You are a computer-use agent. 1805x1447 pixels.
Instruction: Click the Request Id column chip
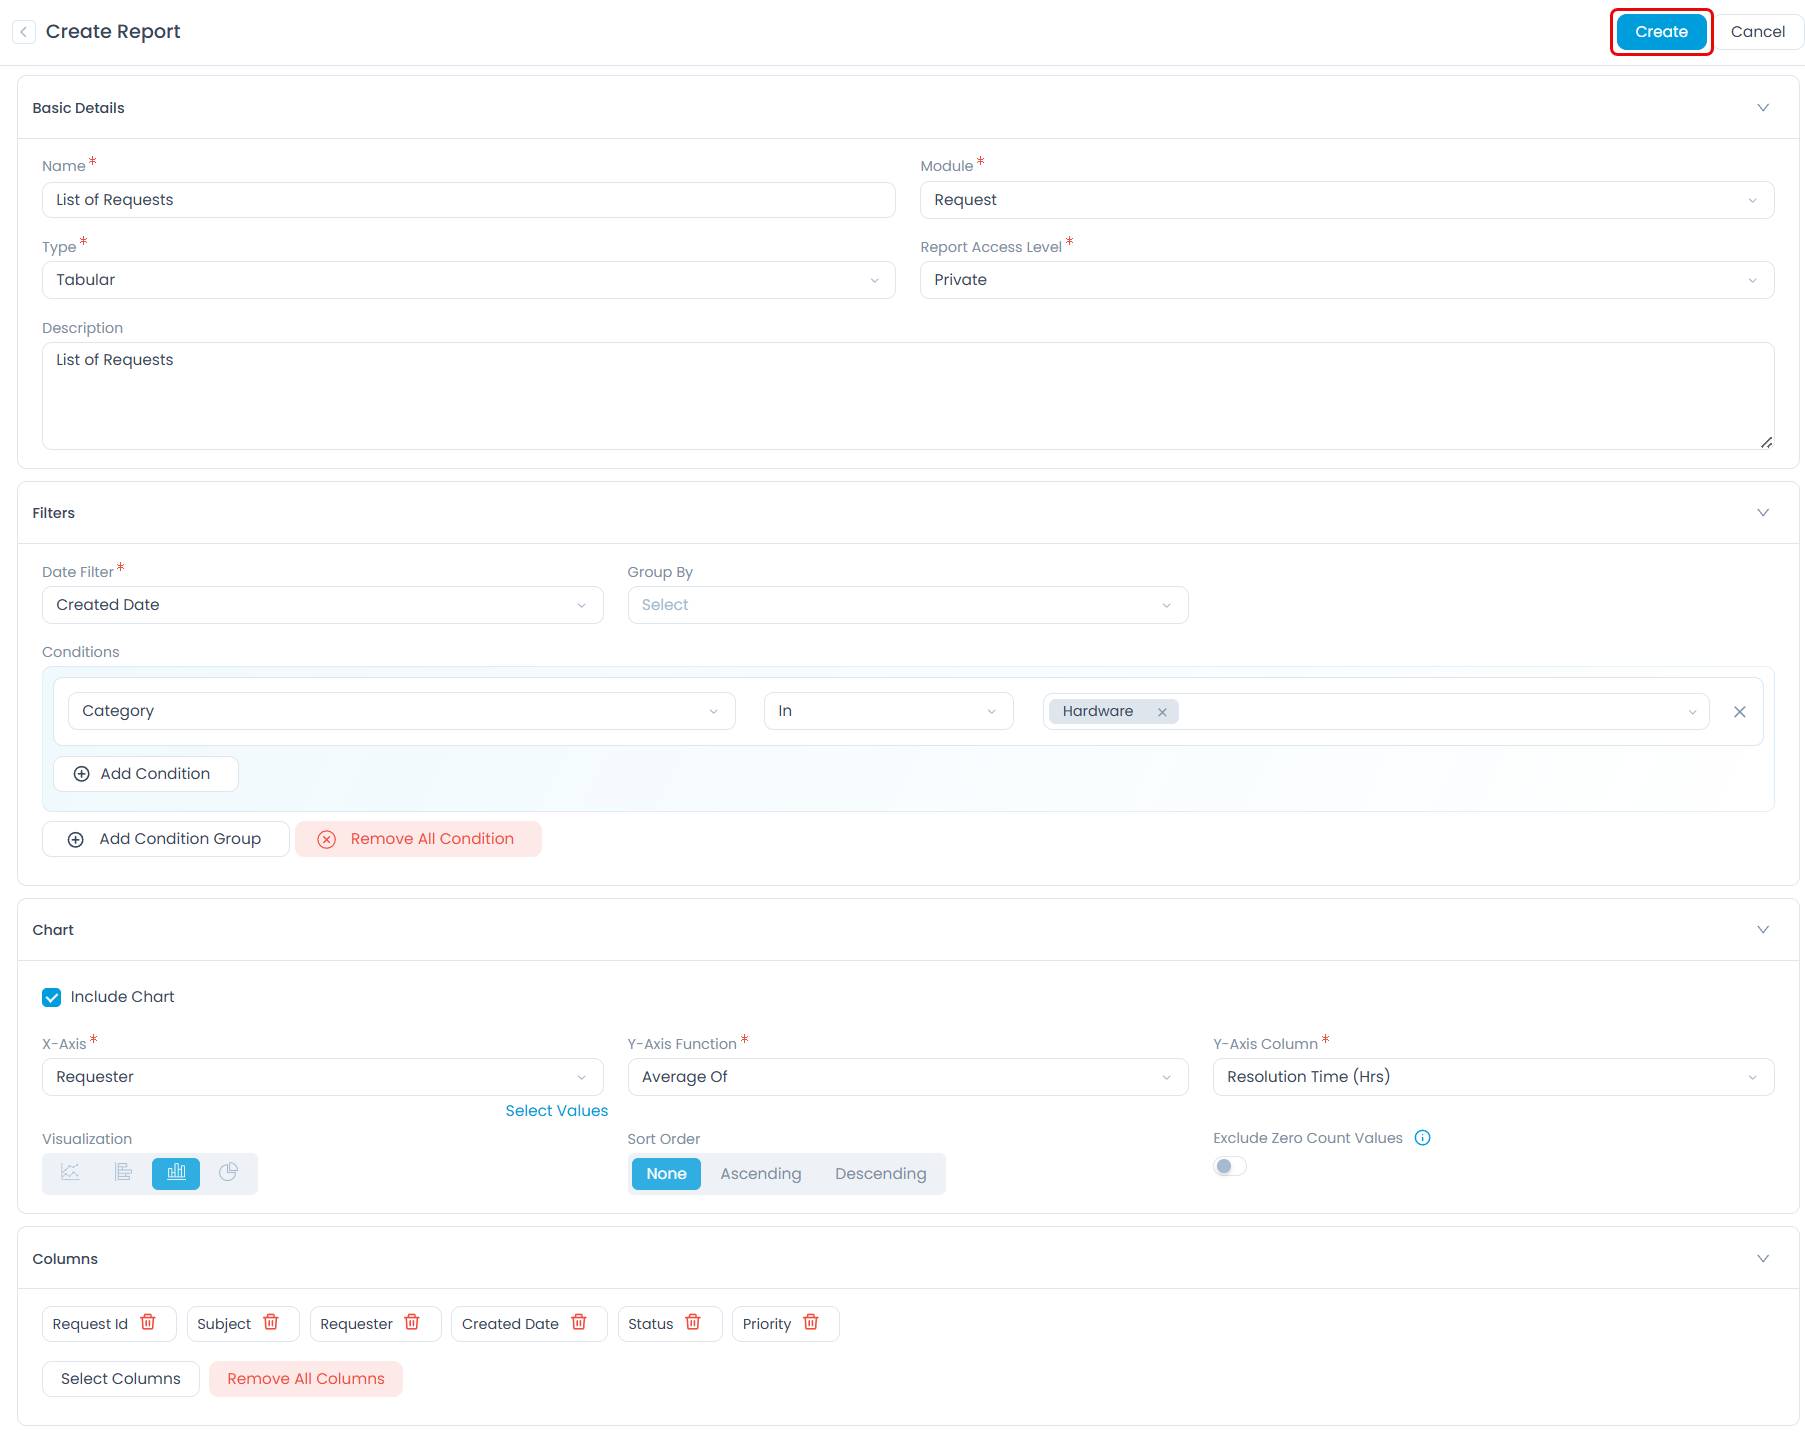pos(109,1324)
